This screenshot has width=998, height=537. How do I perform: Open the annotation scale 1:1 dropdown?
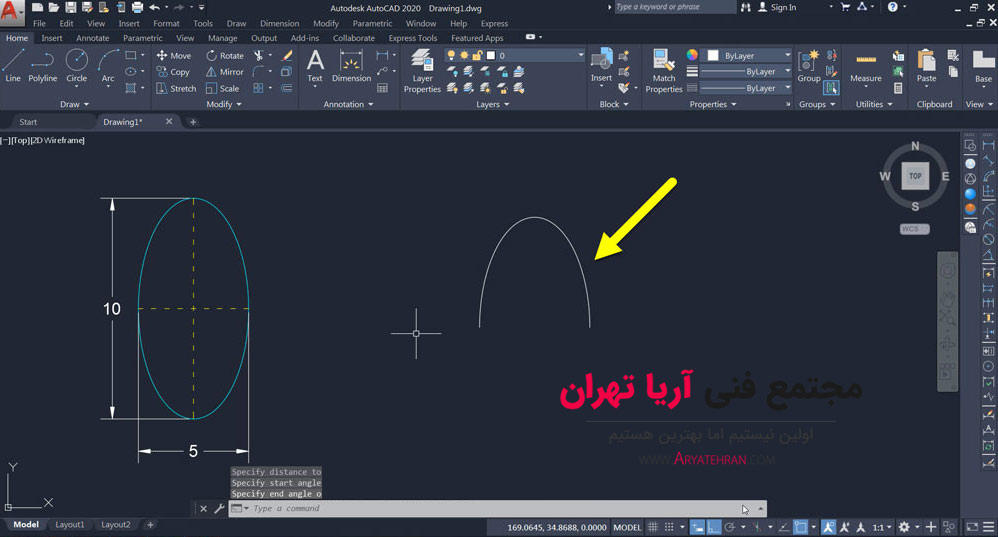coord(882,527)
